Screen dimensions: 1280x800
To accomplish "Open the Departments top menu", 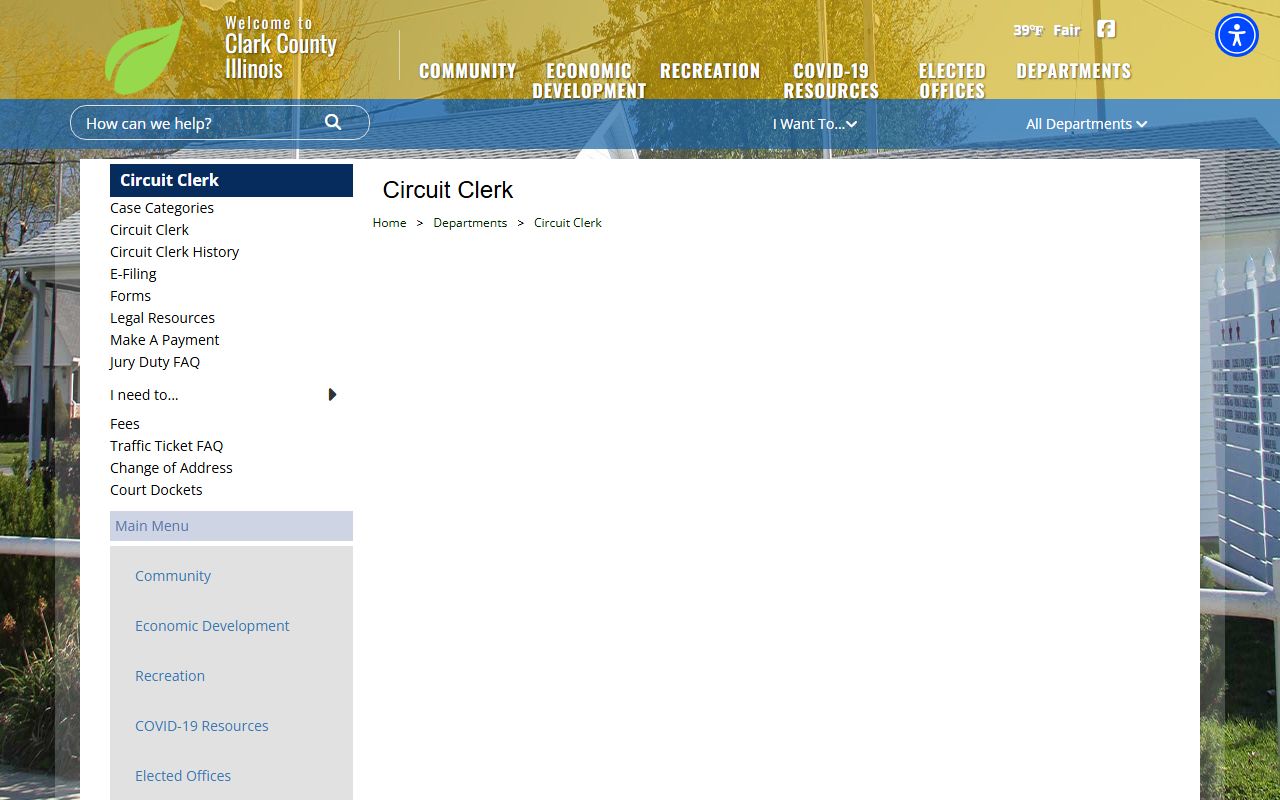I will point(1074,71).
